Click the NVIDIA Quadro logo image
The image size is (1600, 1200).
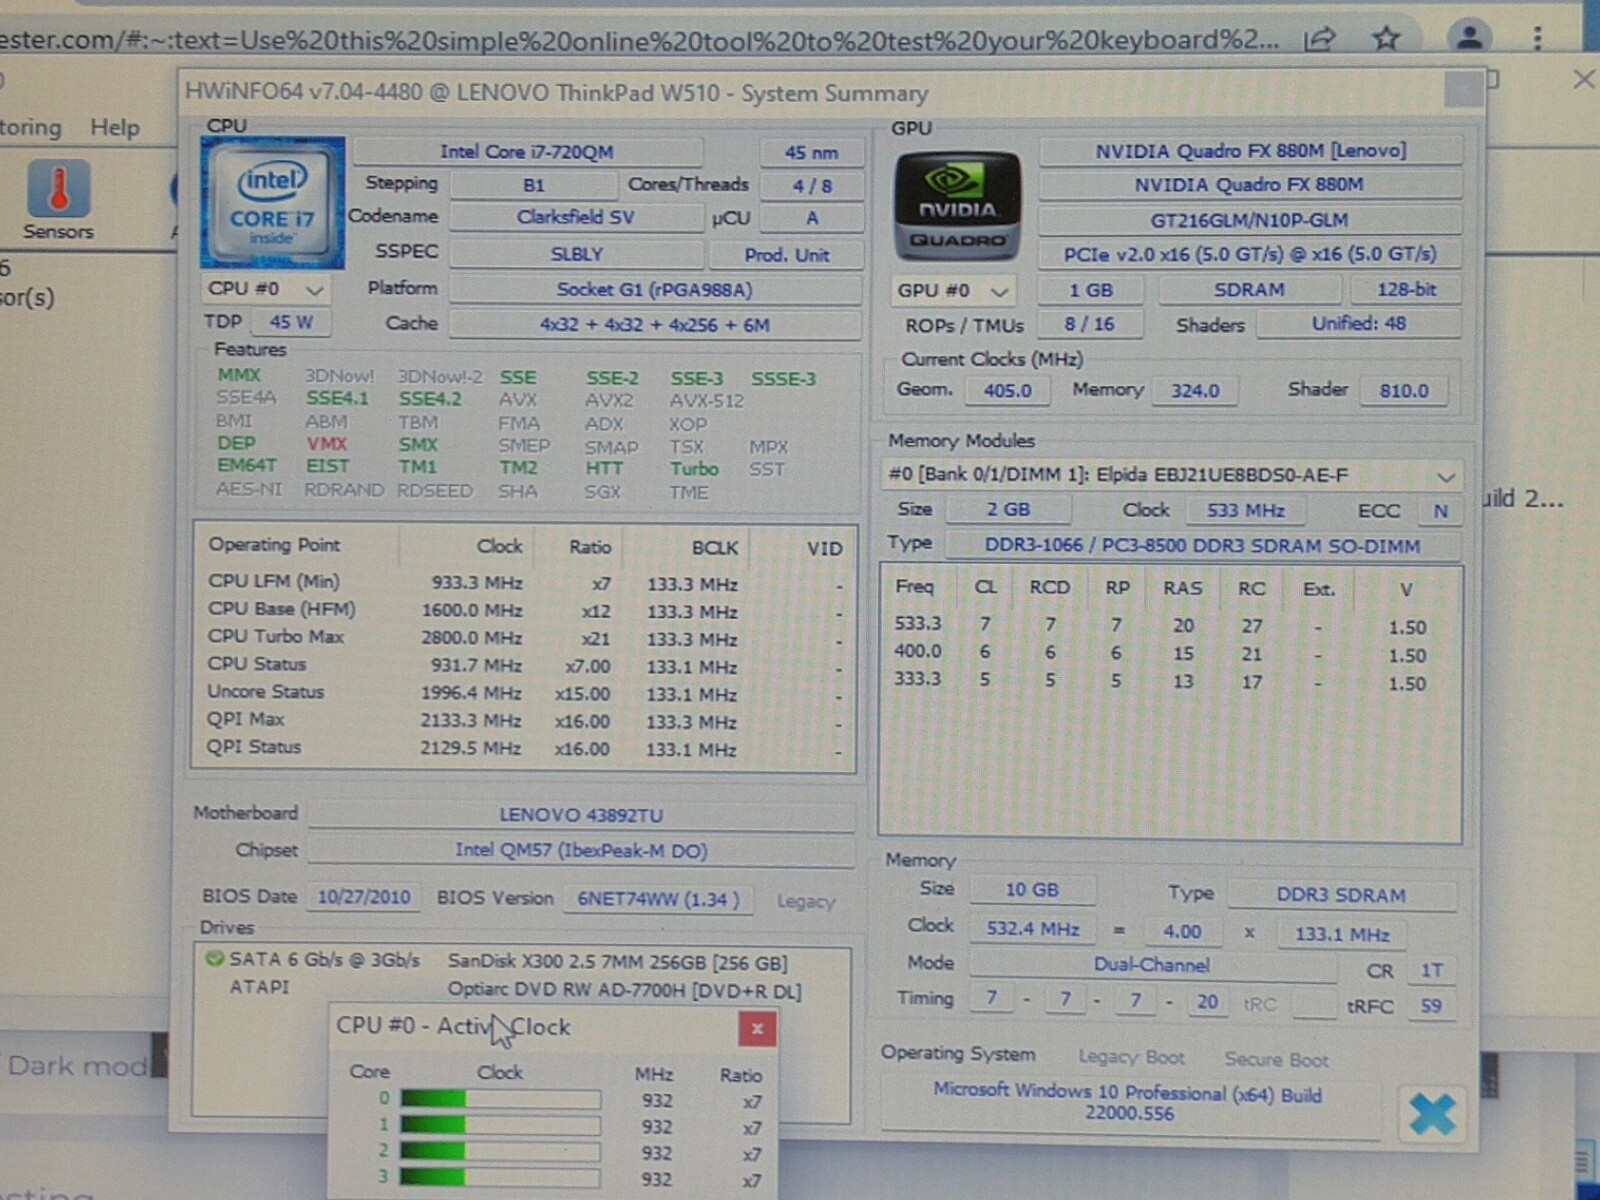(957, 205)
